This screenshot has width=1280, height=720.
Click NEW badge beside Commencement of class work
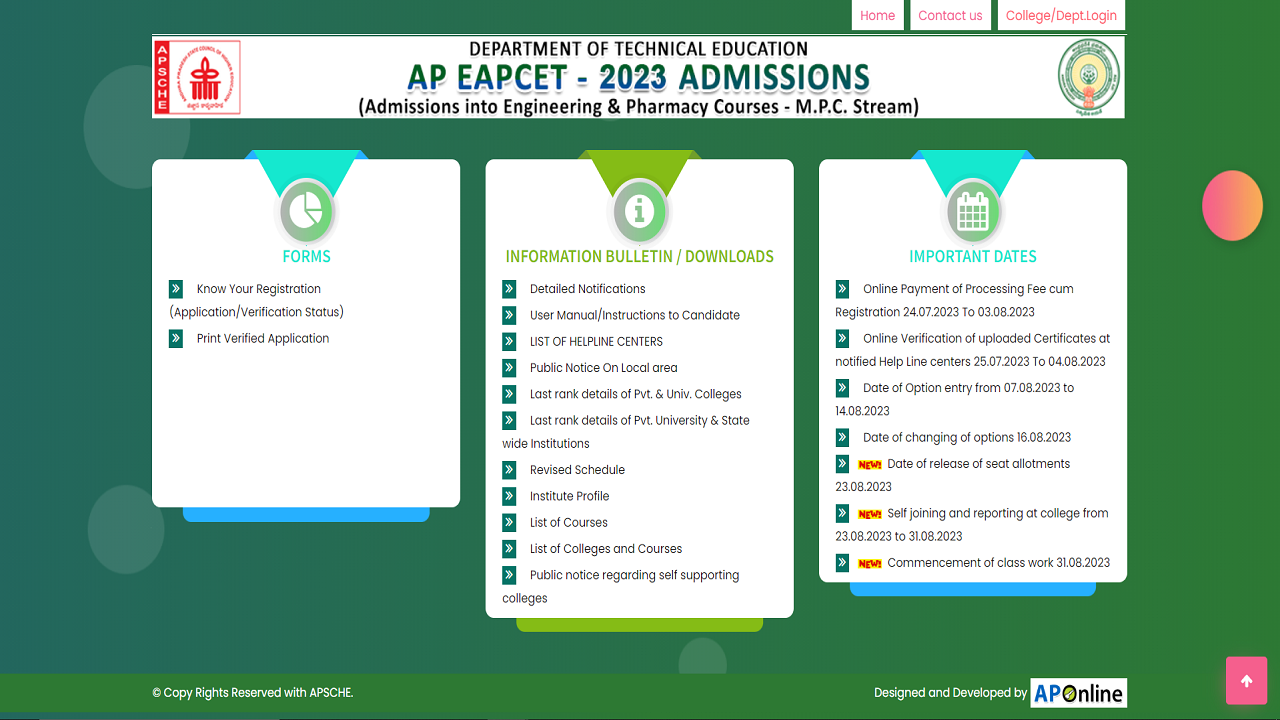870,564
